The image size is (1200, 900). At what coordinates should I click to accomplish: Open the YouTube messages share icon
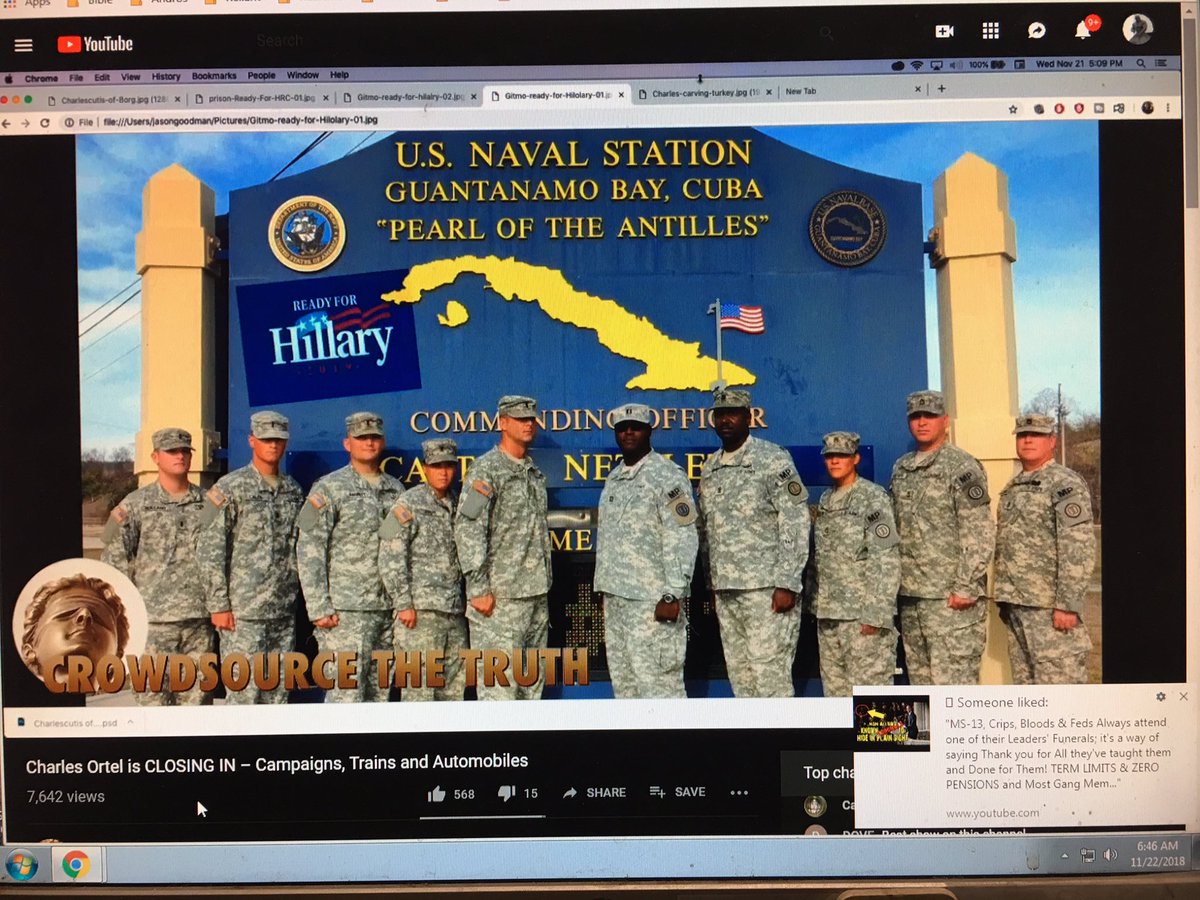point(1036,31)
